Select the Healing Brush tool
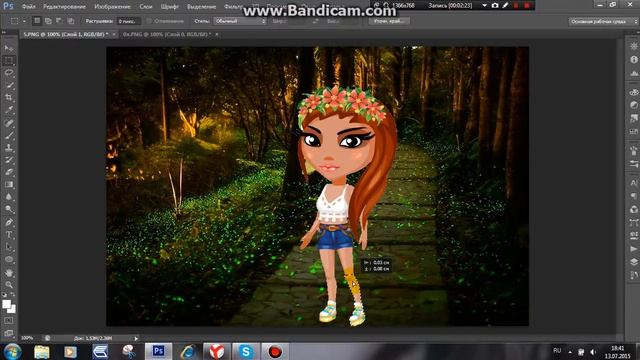 [x=9, y=122]
